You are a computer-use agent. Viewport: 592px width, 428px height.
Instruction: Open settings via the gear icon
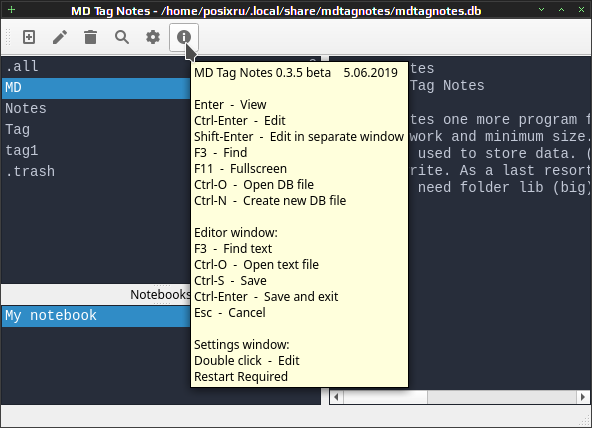tap(153, 37)
